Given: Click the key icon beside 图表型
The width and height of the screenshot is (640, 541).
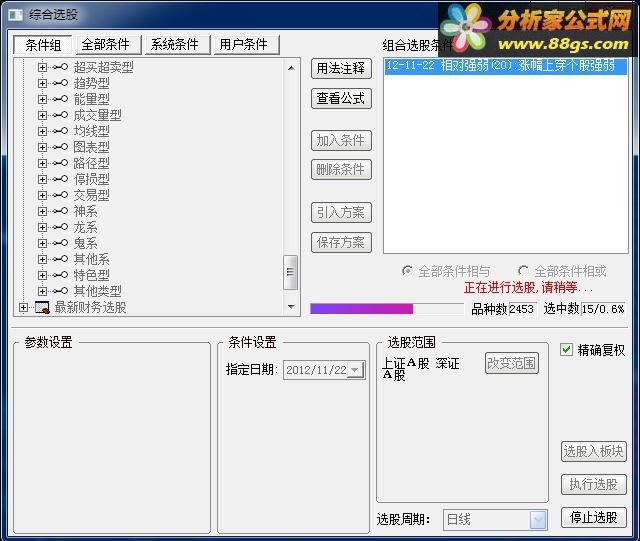Looking at the screenshot, I should click(x=60, y=147).
